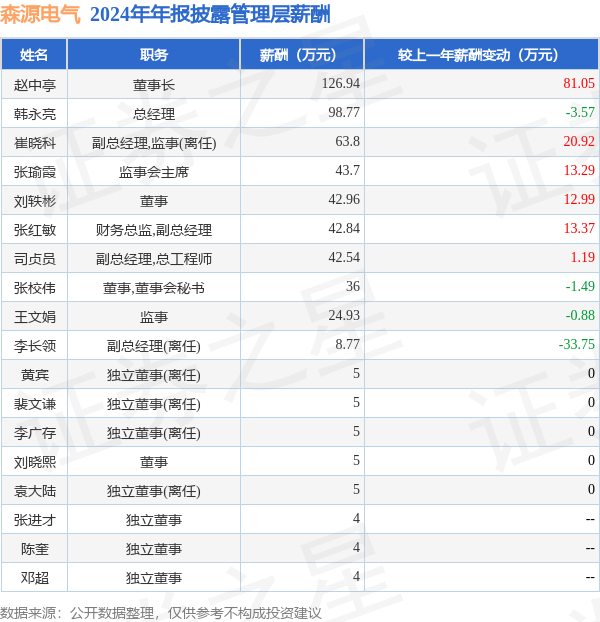600x622 pixels.
Task: Click salary value 43.7
Action: 347,170
